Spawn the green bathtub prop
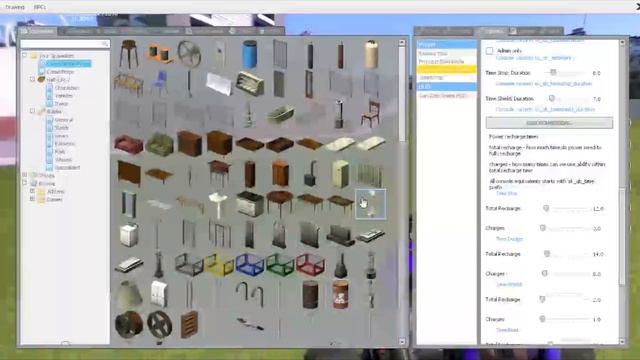This screenshot has height=360, width=640. point(280,114)
